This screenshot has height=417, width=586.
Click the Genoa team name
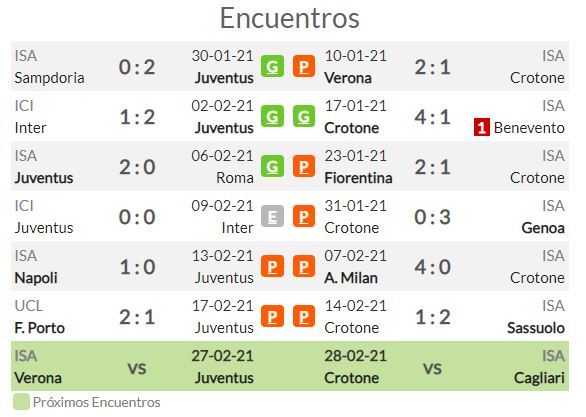[543, 228]
